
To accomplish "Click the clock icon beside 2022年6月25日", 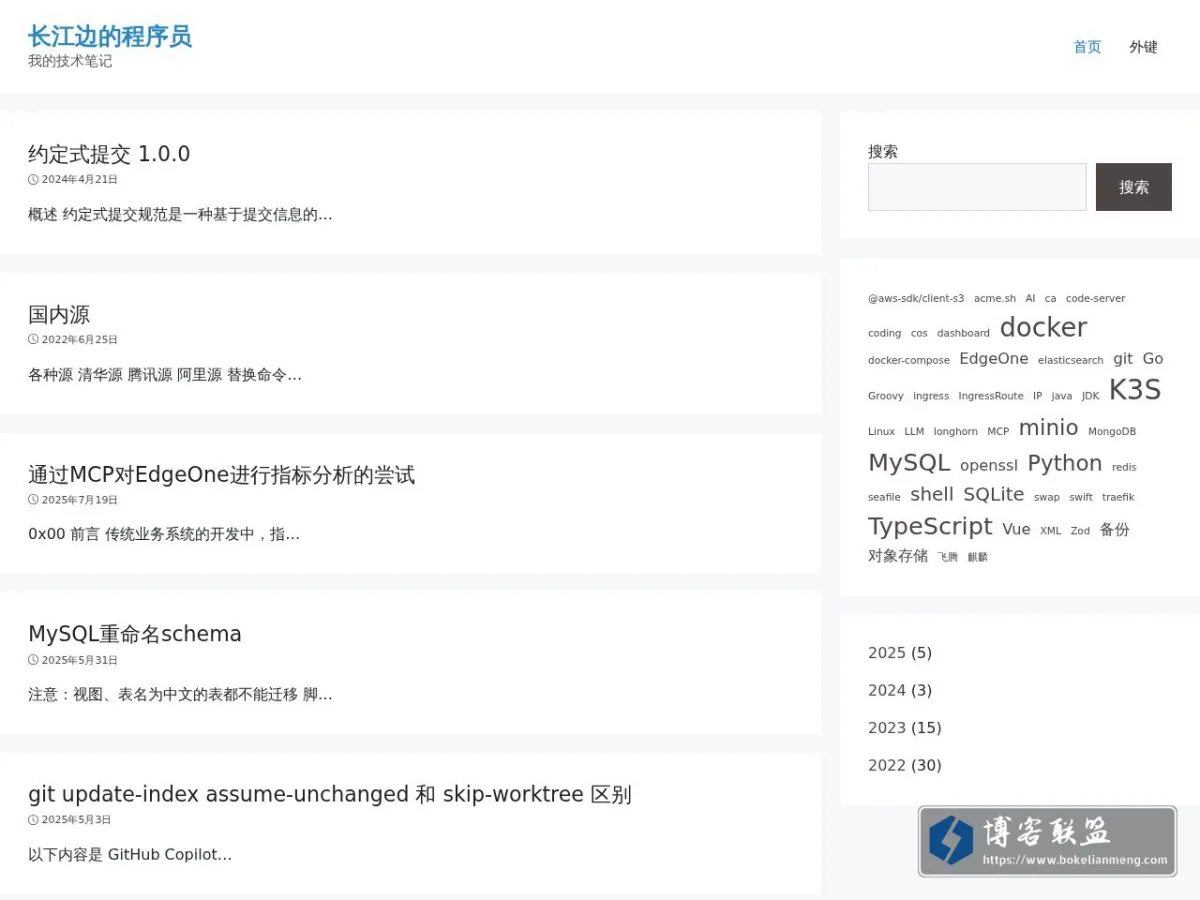I will tap(33, 340).
